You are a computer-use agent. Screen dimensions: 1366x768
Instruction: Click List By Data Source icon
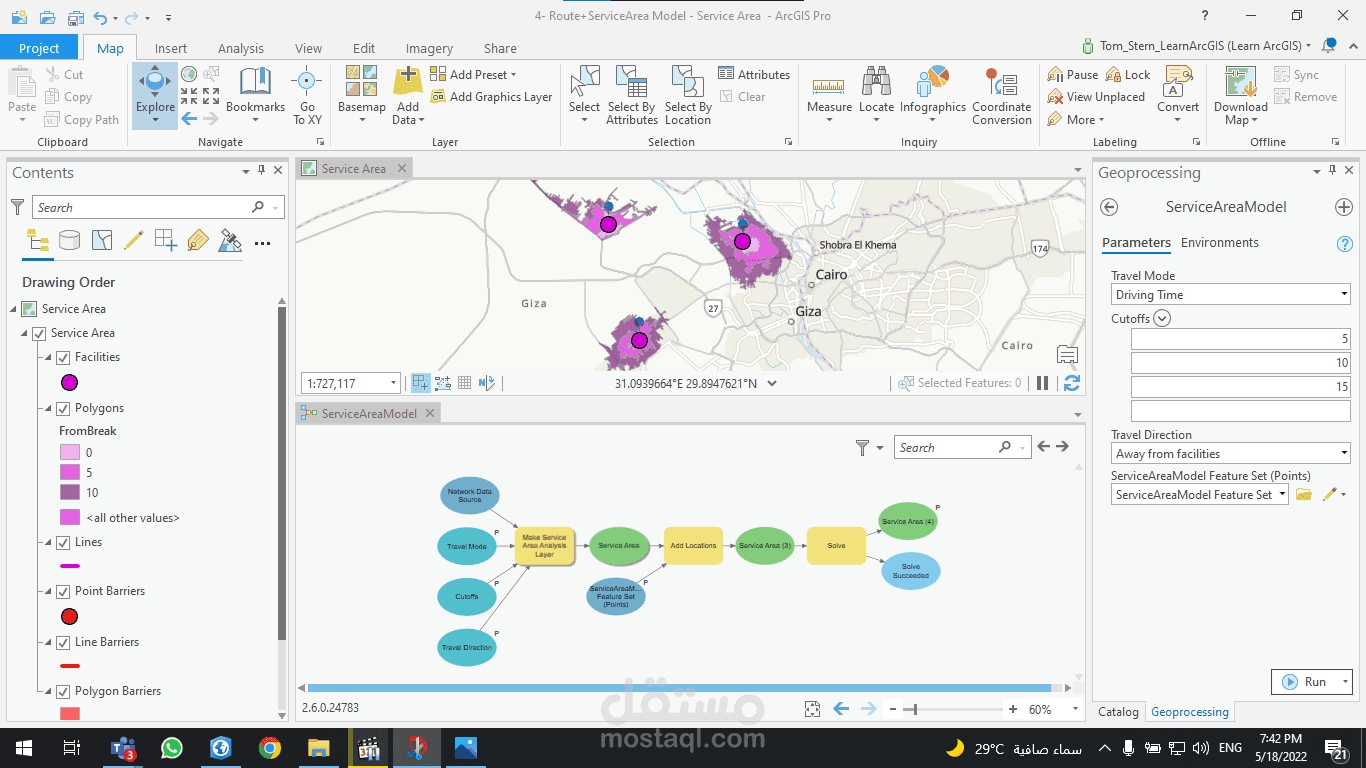pyautogui.click(x=69, y=240)
